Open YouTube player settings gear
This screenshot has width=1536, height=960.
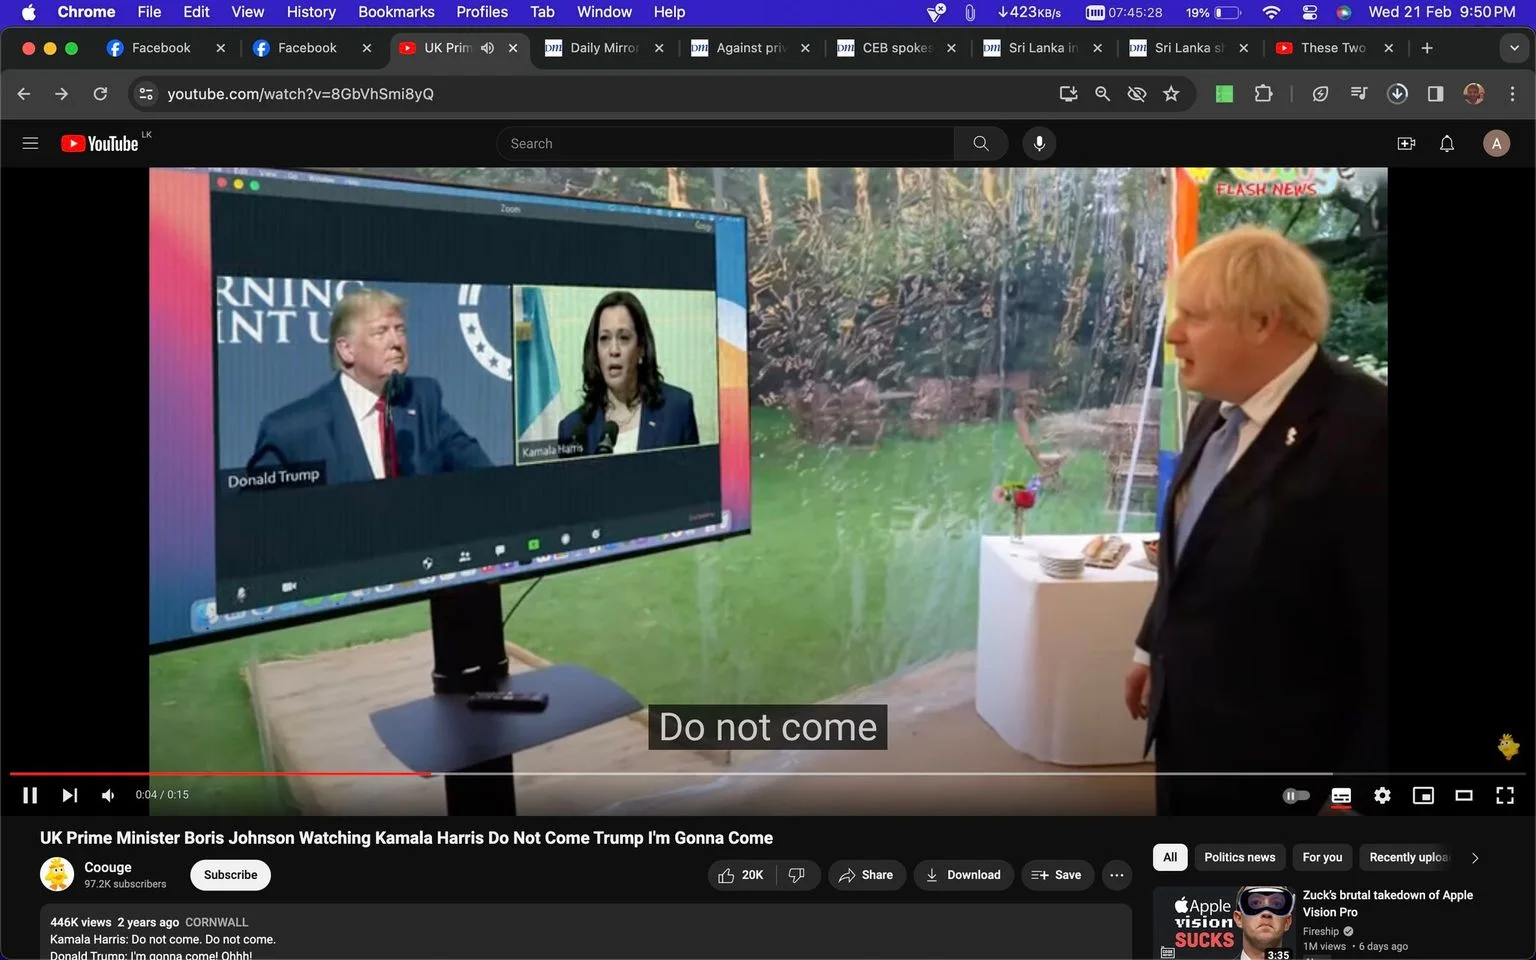tap(1382, 795)
